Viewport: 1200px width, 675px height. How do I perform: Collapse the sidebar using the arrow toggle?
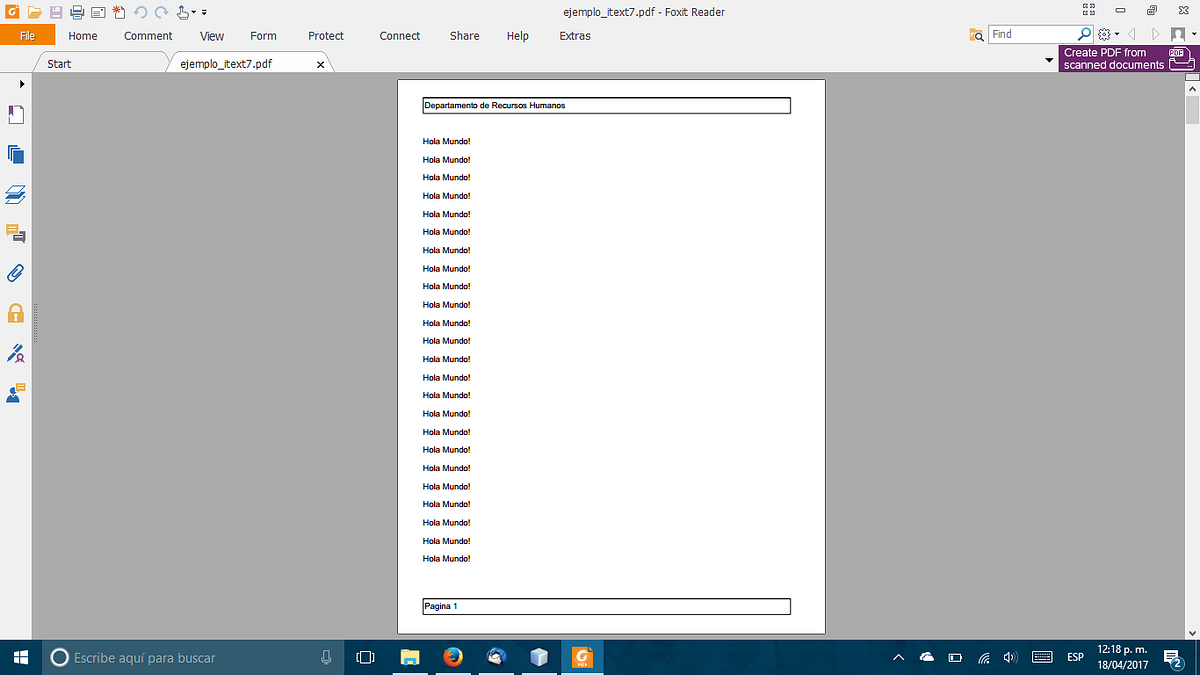point(21,84)
